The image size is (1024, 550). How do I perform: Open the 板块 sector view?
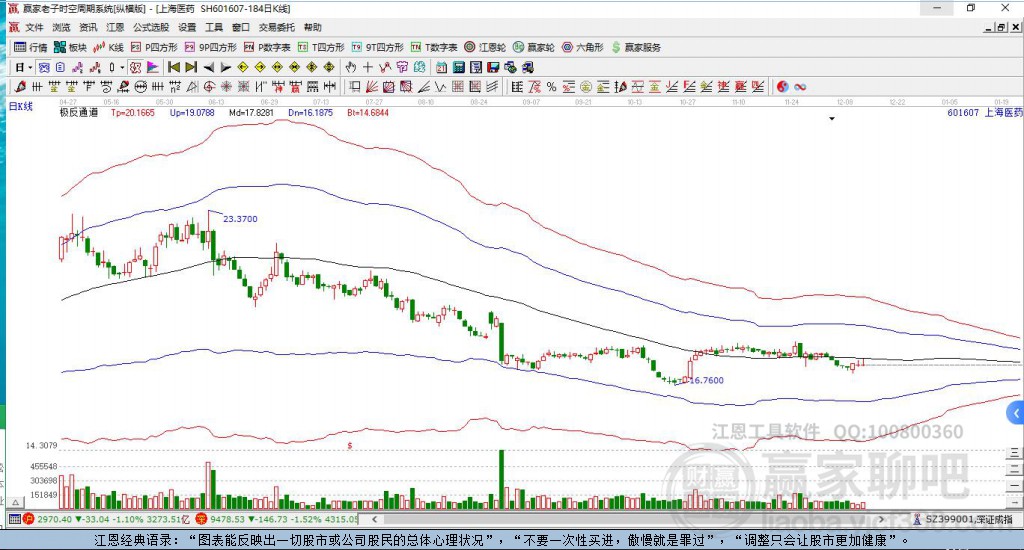pyautogui.click(x=70, y=47)
